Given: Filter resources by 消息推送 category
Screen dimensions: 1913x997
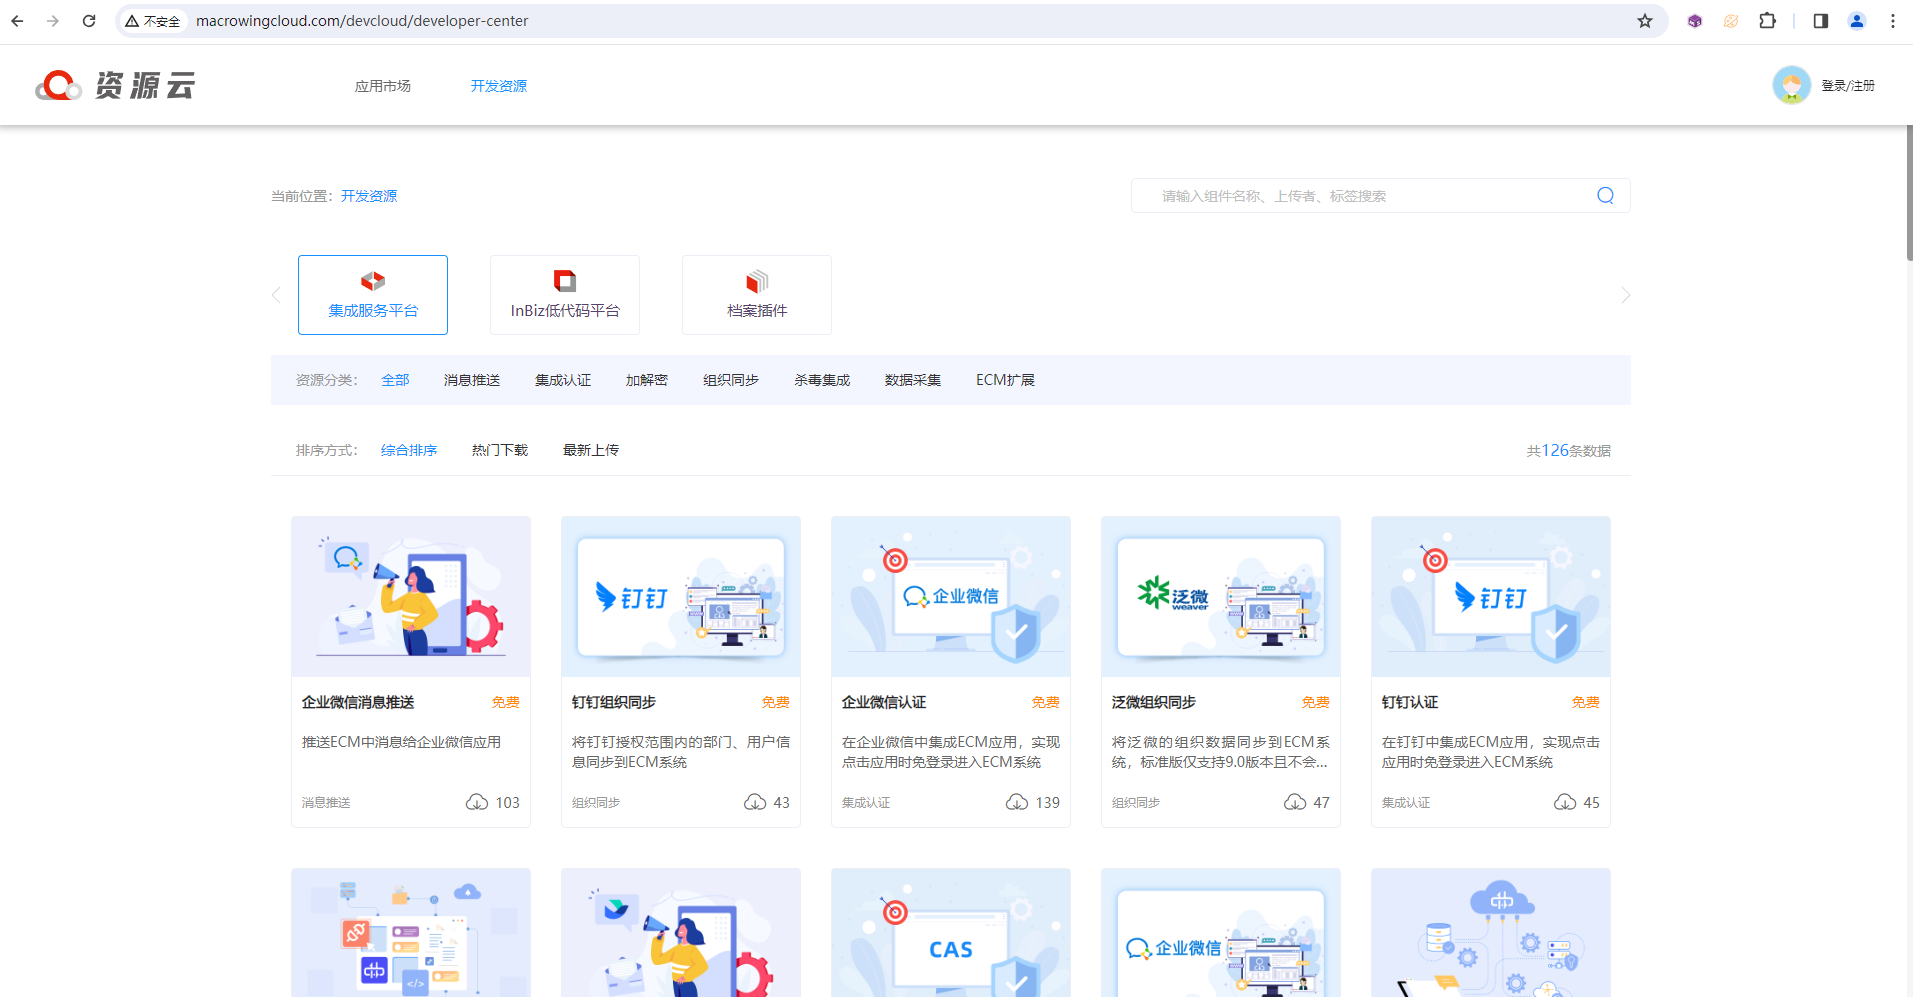Looking at the screenshot, I should [x=472, y=380].
